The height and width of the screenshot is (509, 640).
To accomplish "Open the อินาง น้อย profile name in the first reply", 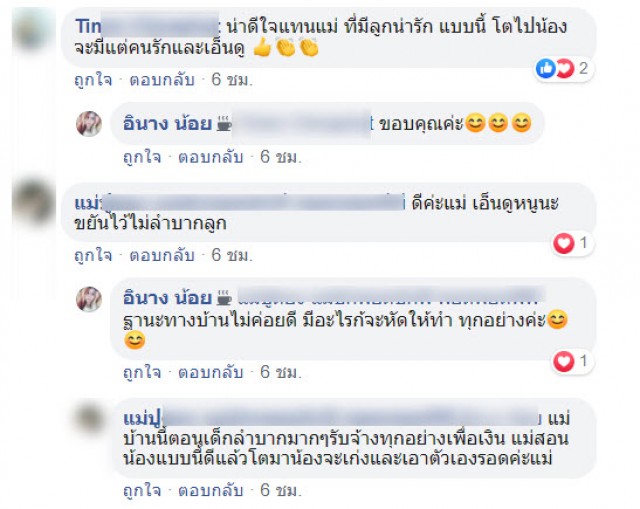I will coord(167,123).
